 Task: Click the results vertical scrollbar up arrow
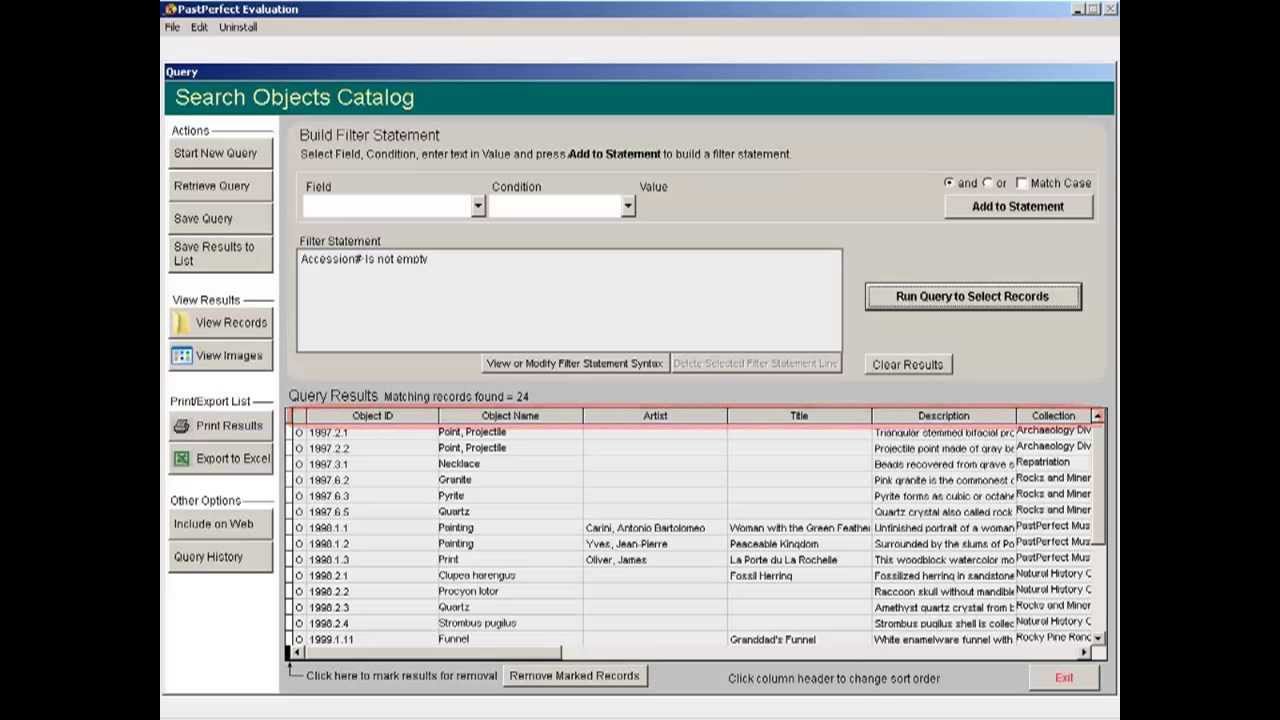1098,416
